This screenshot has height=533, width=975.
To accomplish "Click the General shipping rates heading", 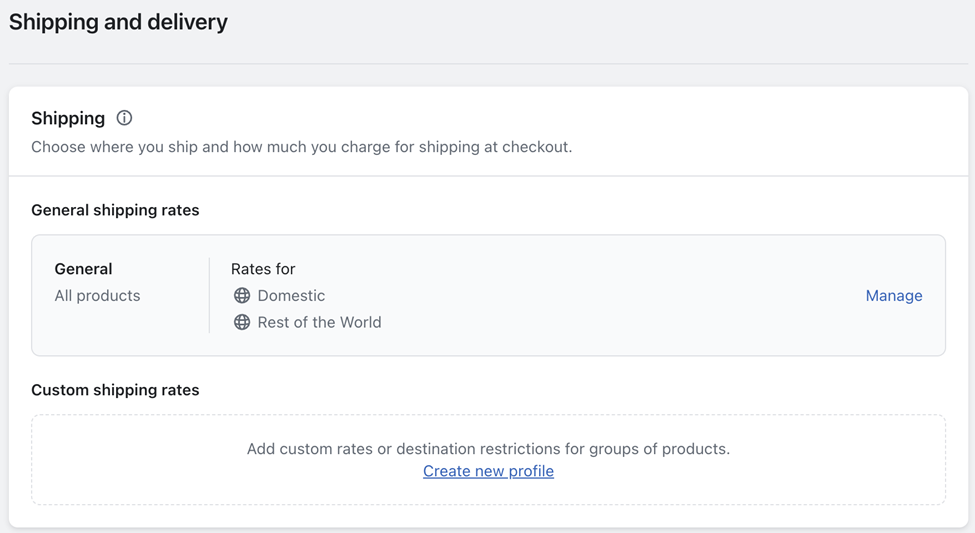I will [x=115, y=210].
